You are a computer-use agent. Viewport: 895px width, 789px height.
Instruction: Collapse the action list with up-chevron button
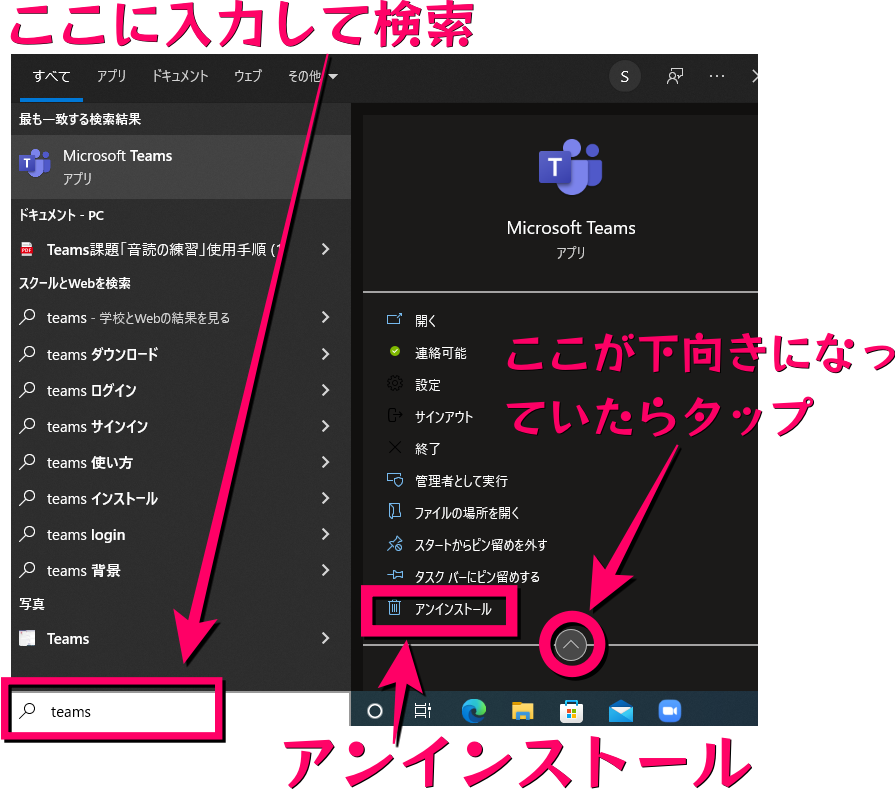(x=570, y=645)
